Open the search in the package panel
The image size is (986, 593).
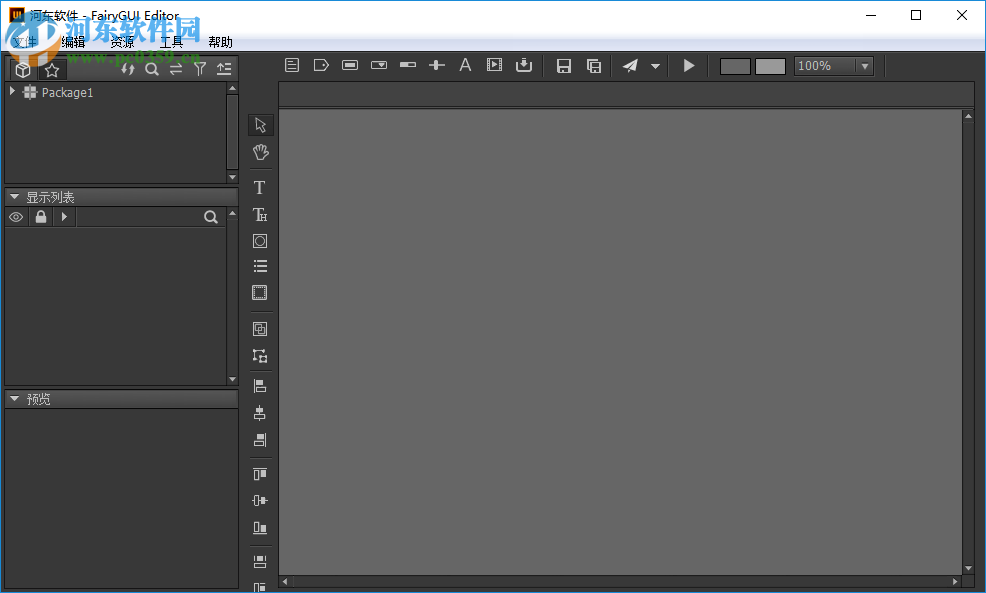coord(152,69)
